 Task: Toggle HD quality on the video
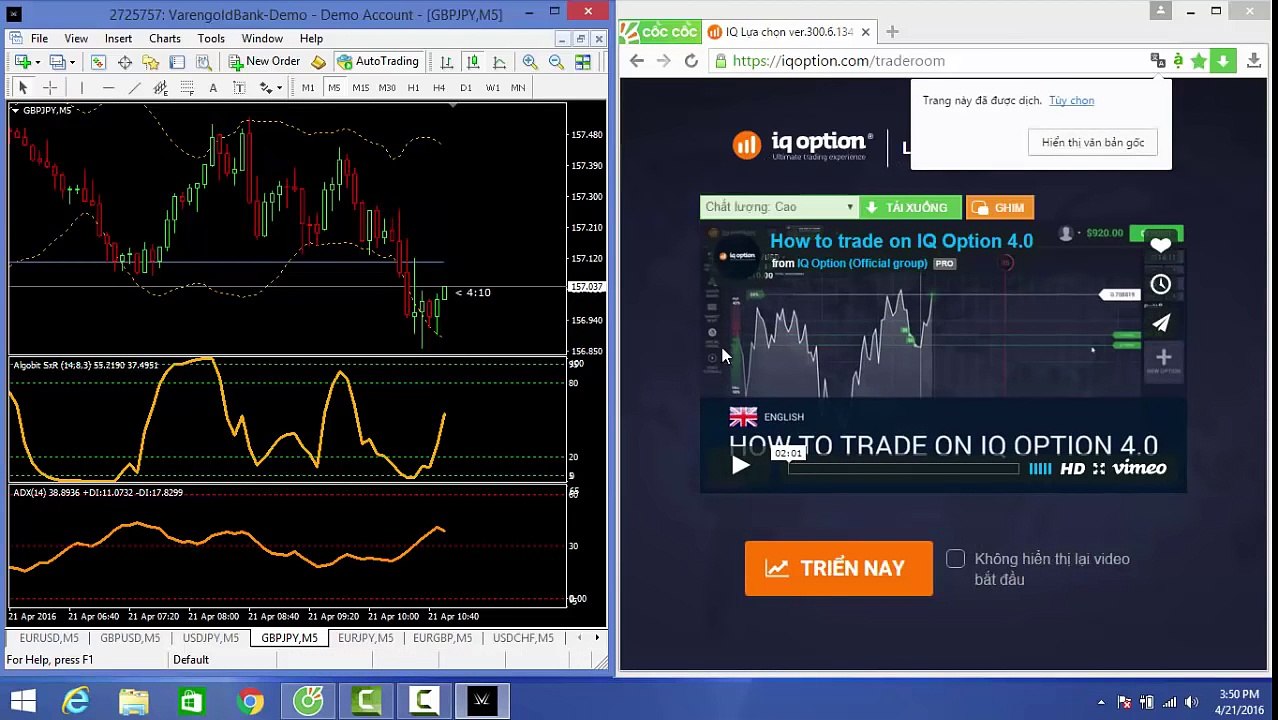pyautogui.click(x=1072, y=468)
